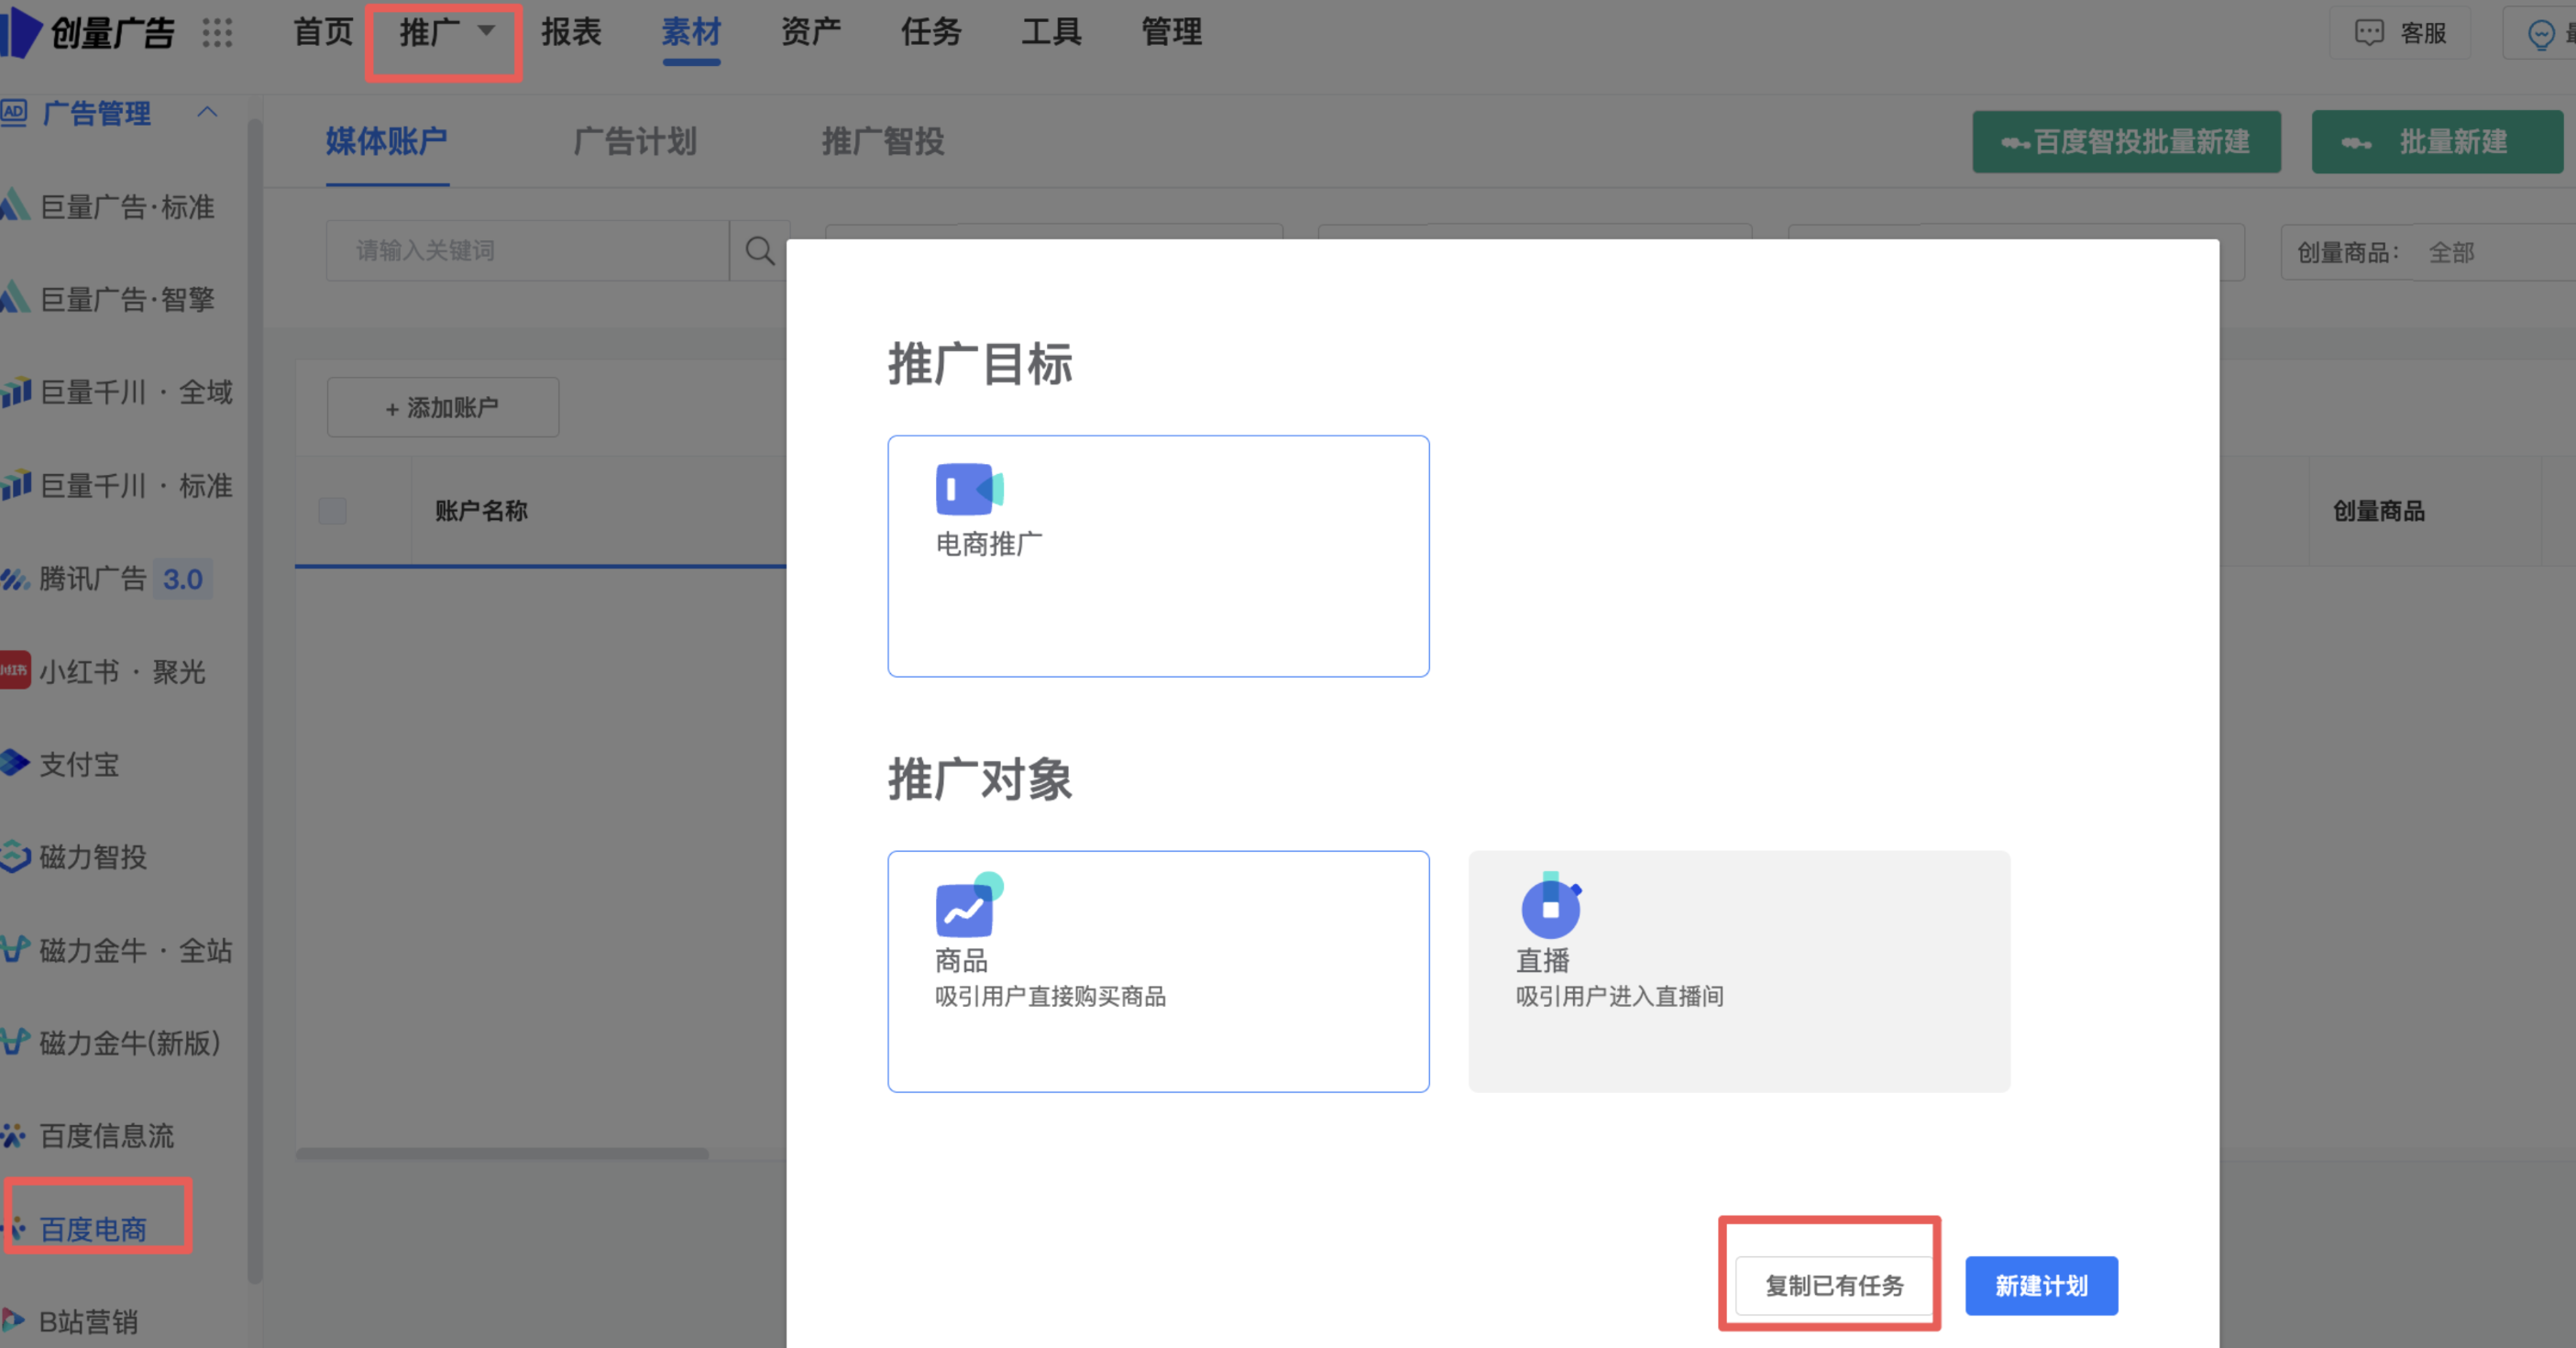Click the 直播 live stream icon
Viewport: 2576px width, 1348px height.
[x=1550, y=905]
